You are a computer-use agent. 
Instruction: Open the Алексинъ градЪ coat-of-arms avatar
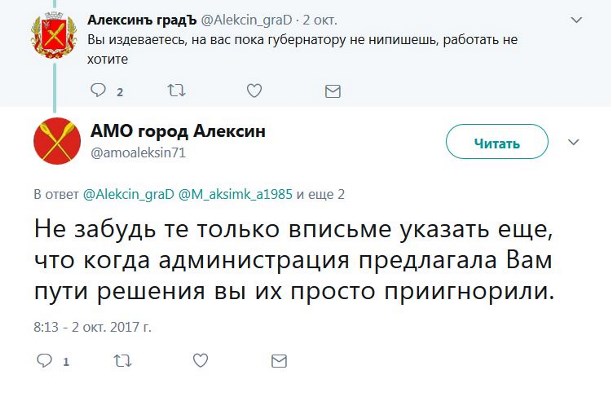click(x=54, y=36)
